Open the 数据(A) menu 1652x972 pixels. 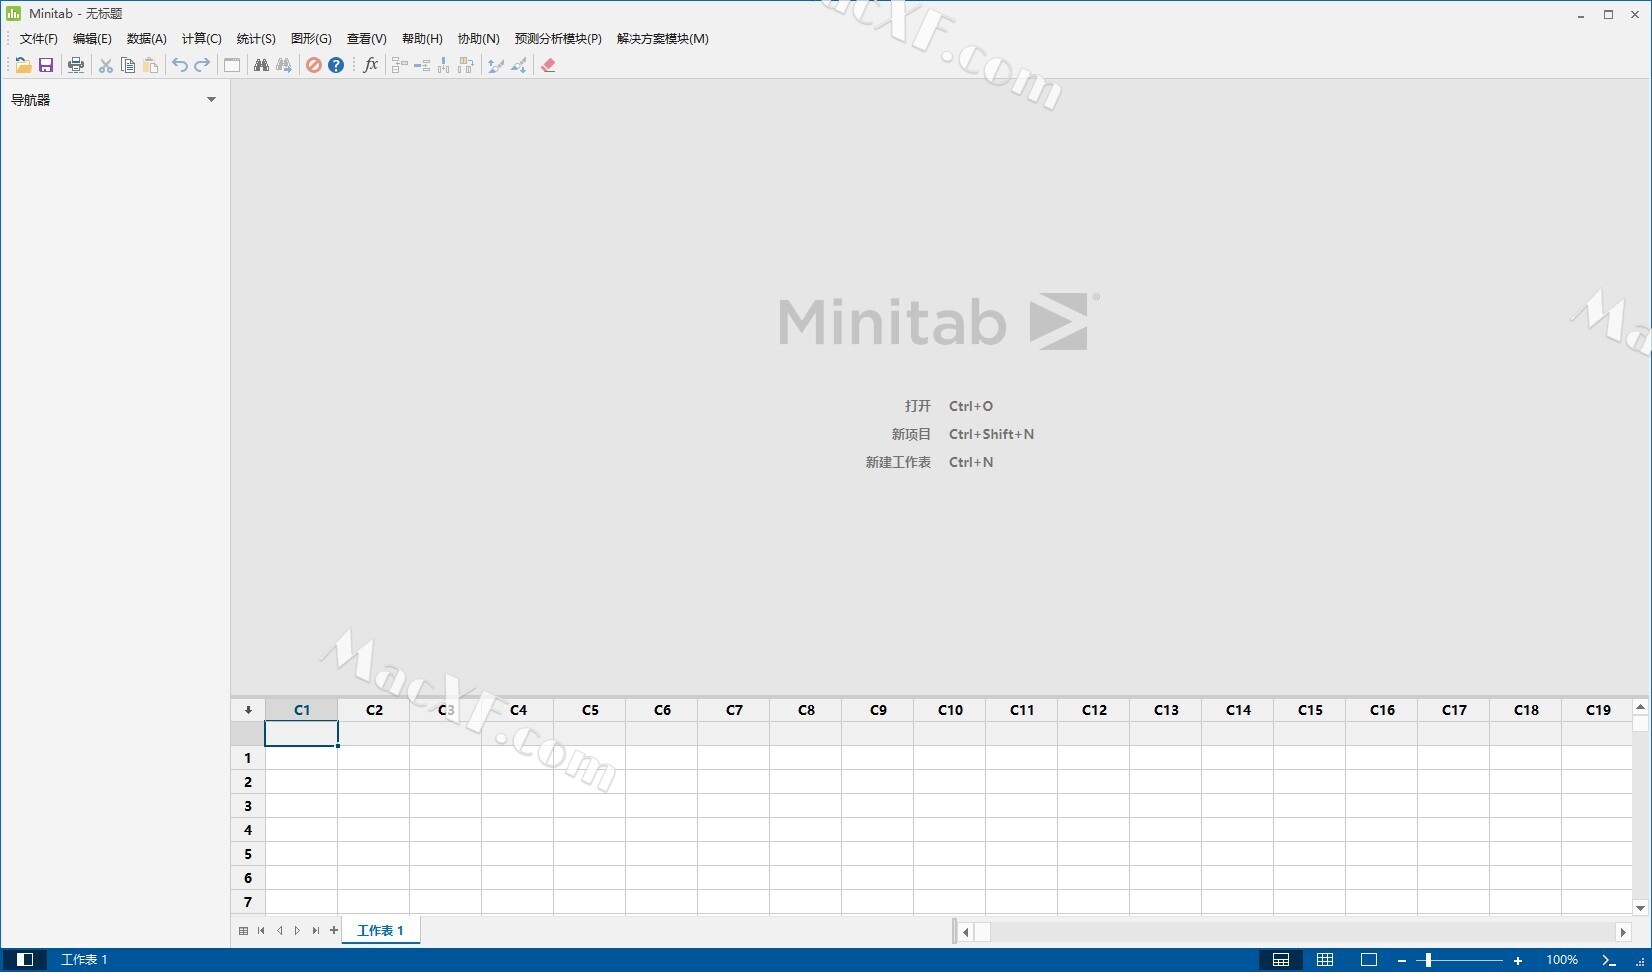tap(147, 39)
